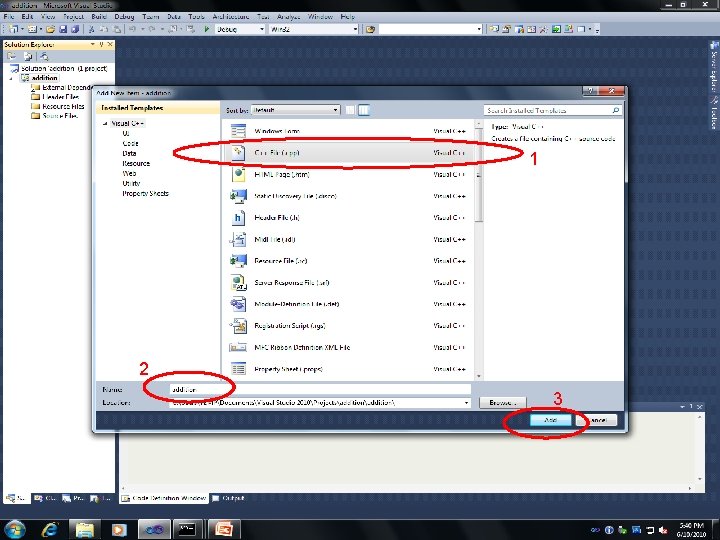720x540 pixels.
Task: Switch to Code Definition Window tab
Action: click(164, 498)
